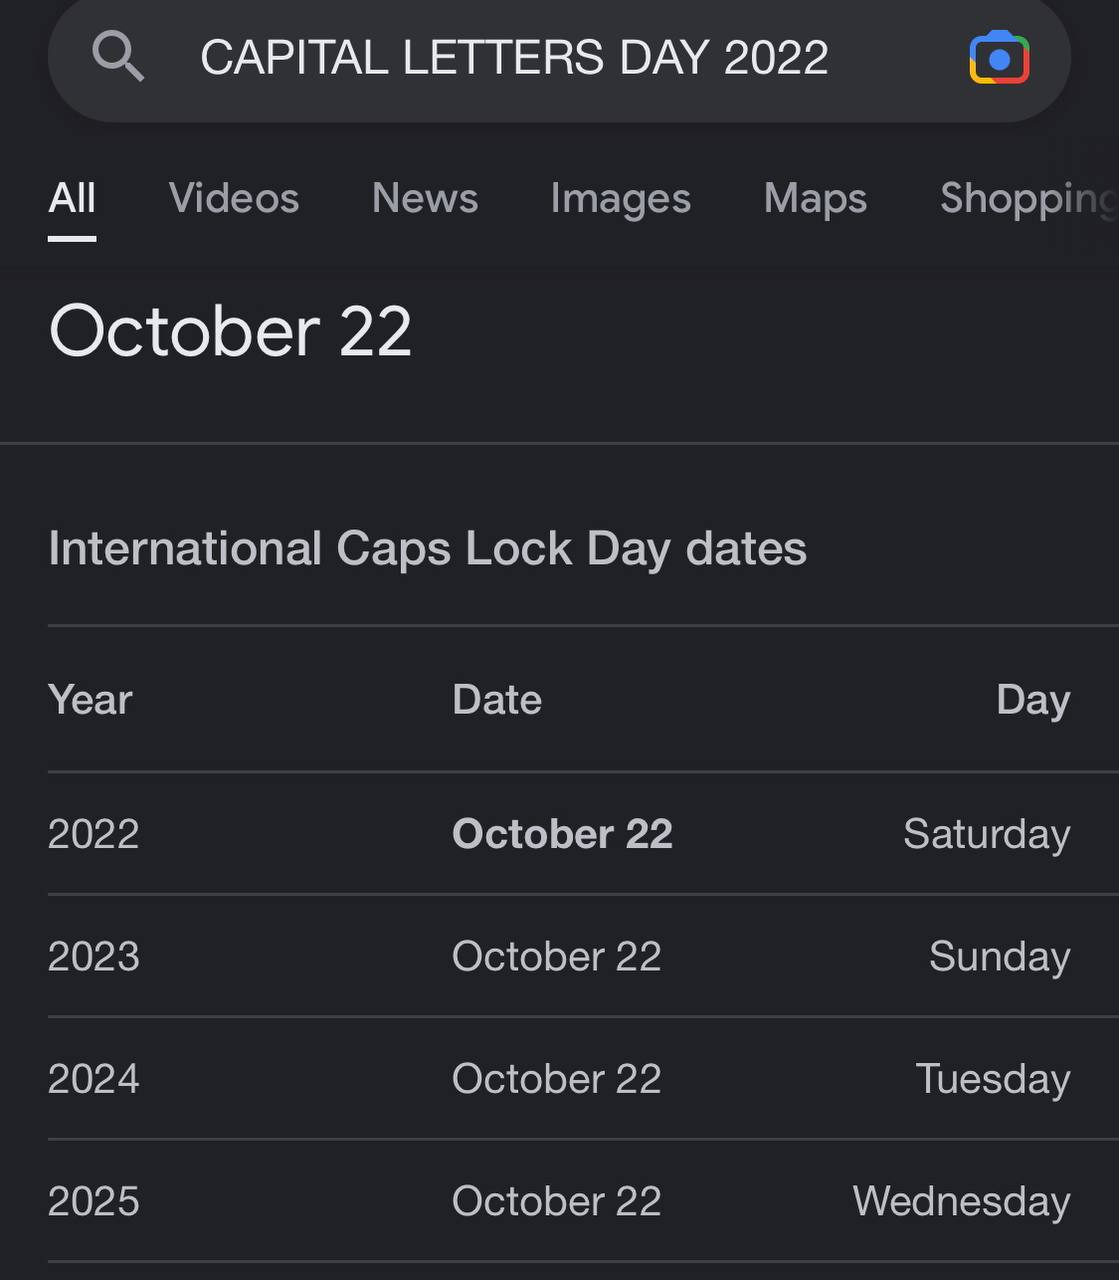Select the 2022 row year cell

tap(93, 834)
